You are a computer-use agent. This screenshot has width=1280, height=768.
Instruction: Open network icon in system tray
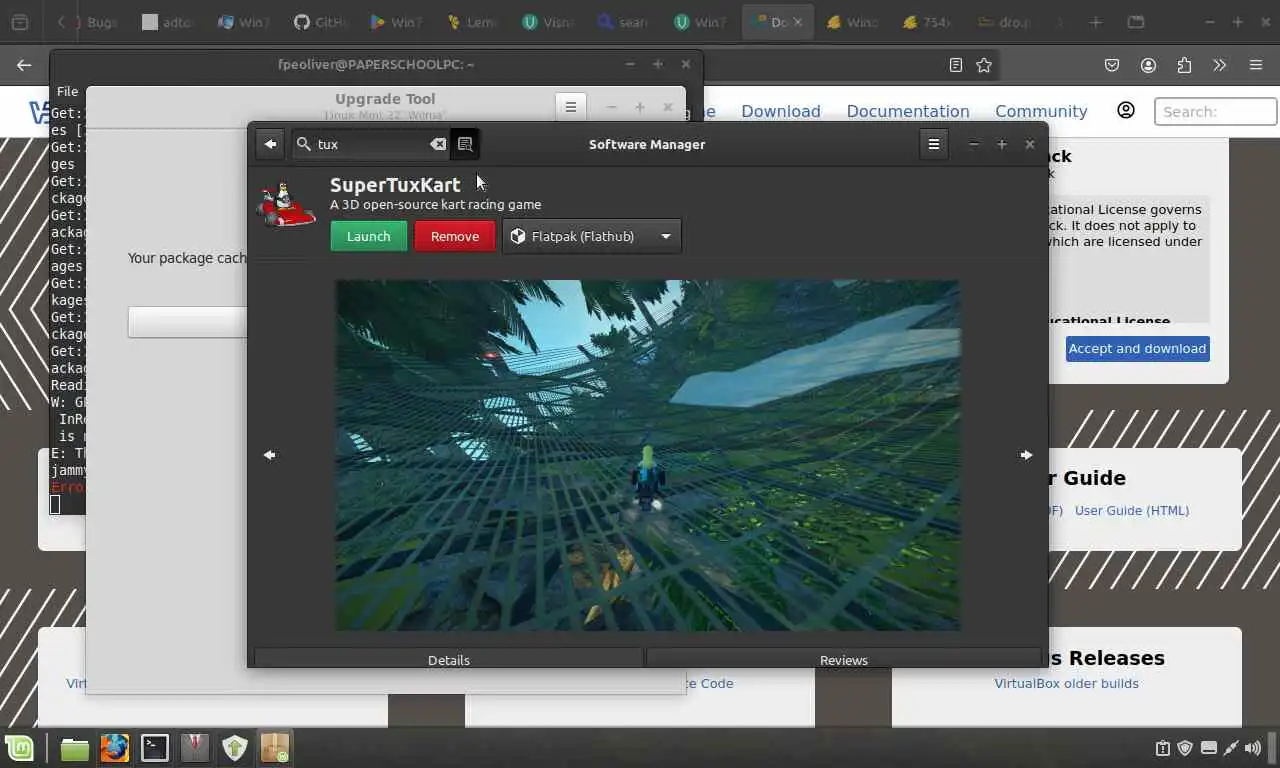[x=1232, y=748]
